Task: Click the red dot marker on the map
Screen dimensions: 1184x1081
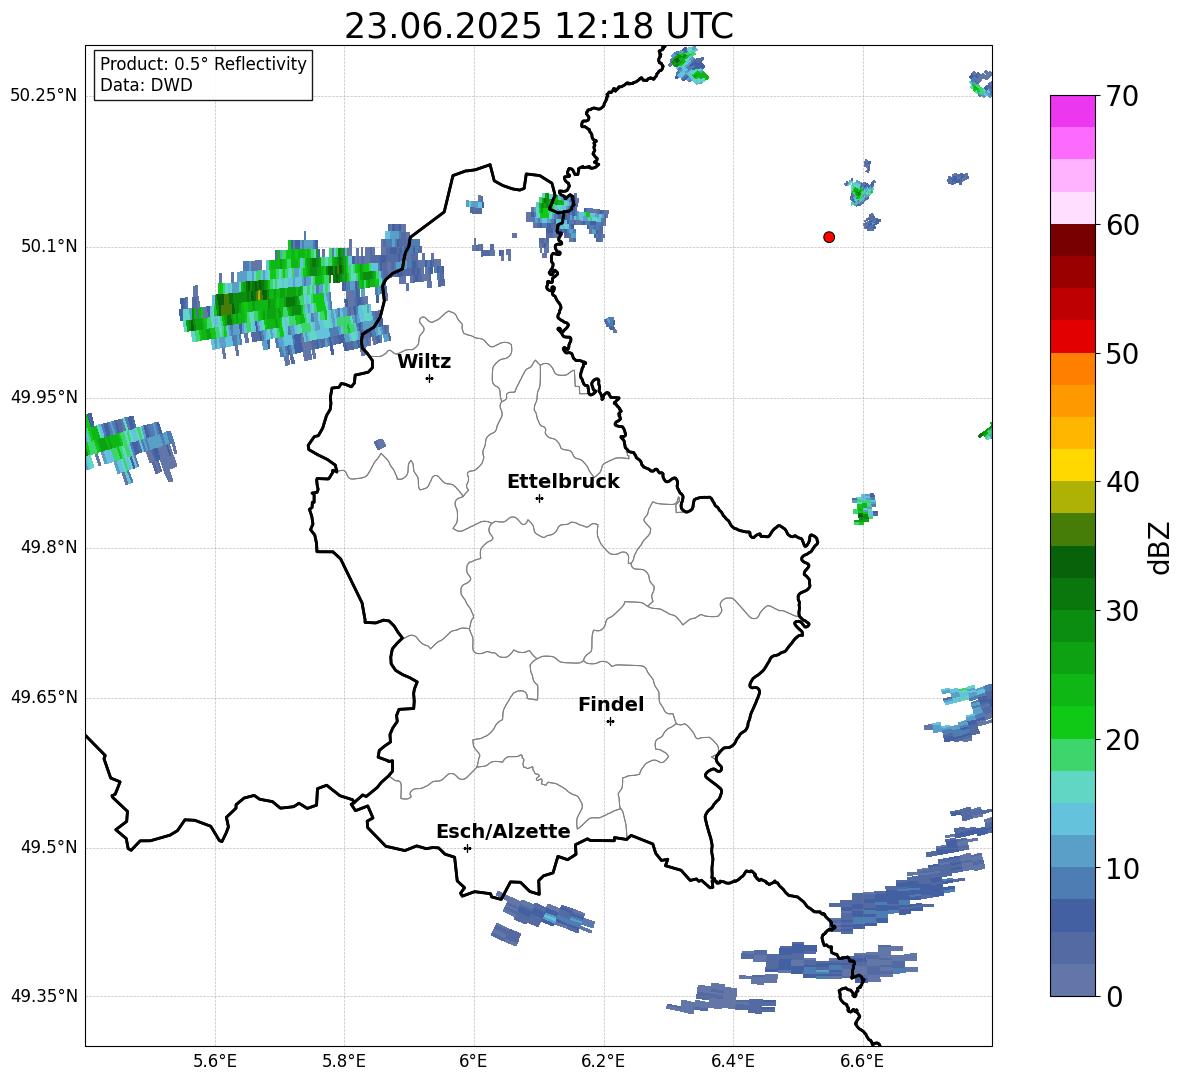Action: click(829, 237)
